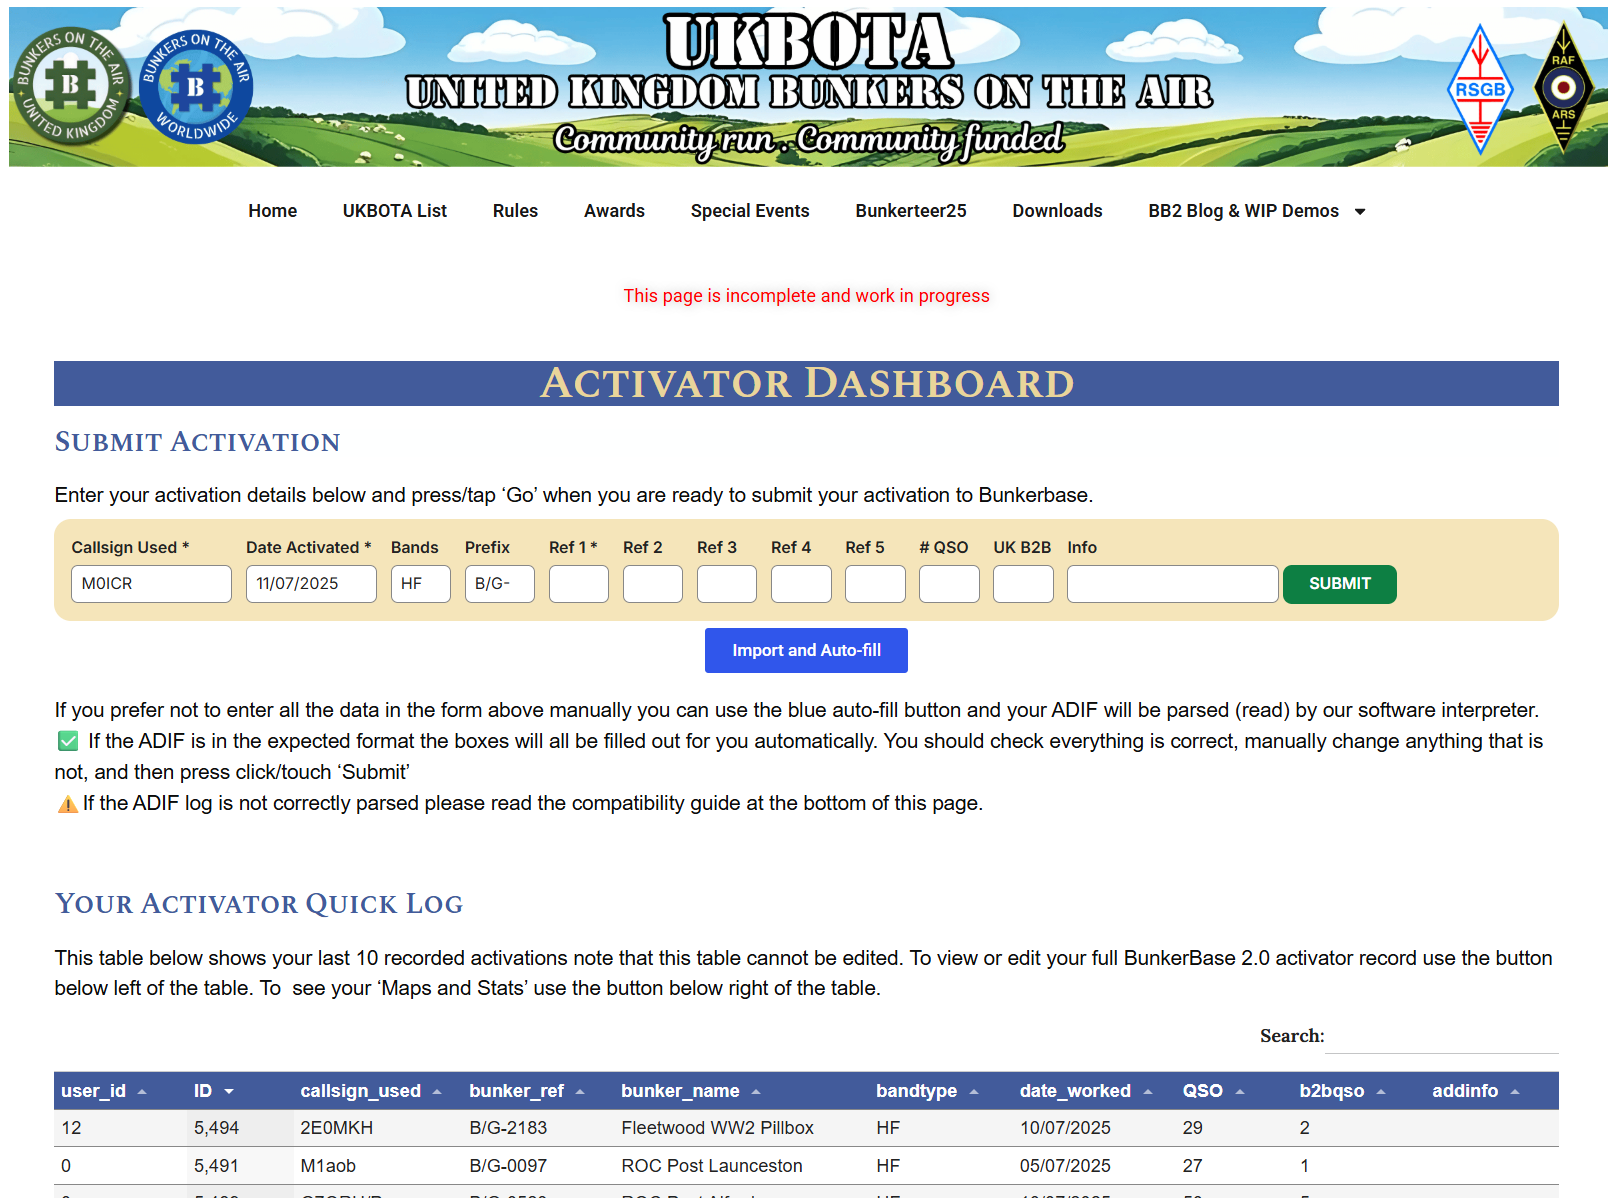Click the Bunkers on the Air Worldwide logo

click(196, 87)
